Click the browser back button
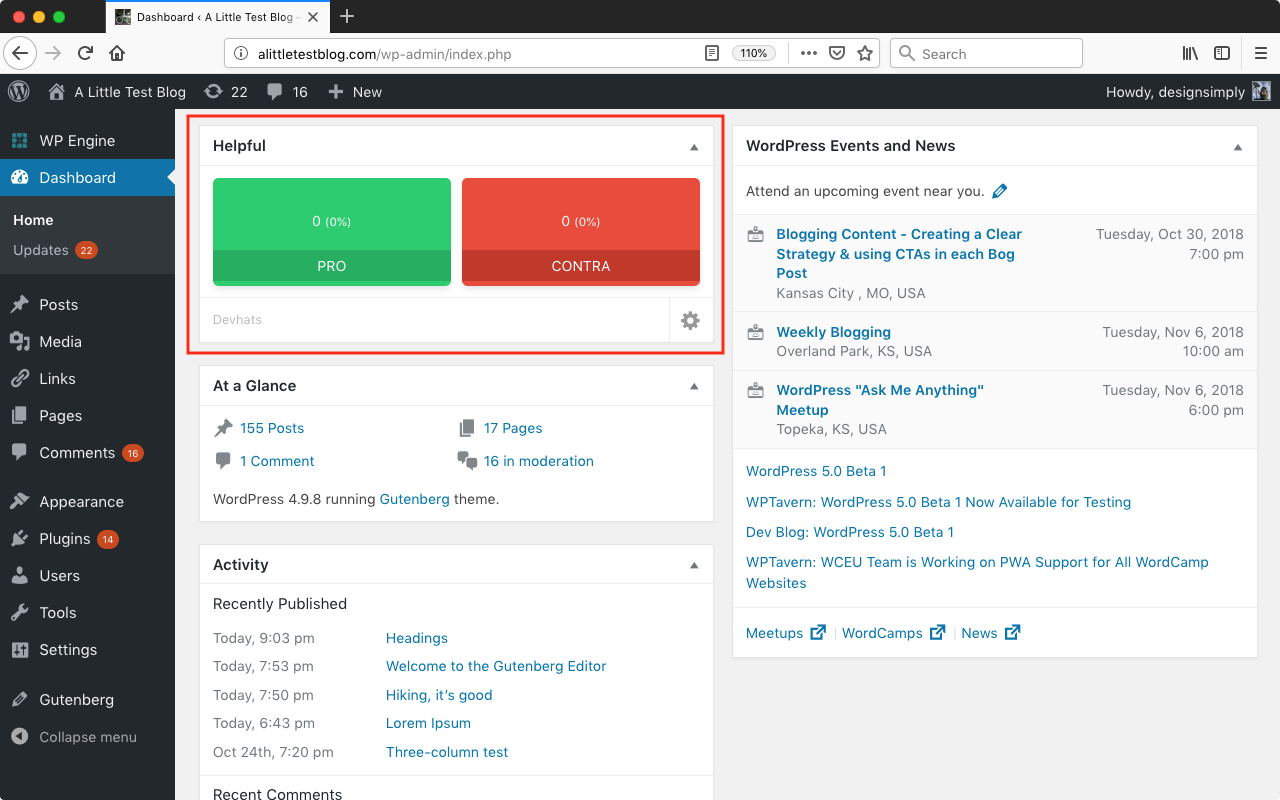This screenshot has width=1280, height=800. pos(22,53)
